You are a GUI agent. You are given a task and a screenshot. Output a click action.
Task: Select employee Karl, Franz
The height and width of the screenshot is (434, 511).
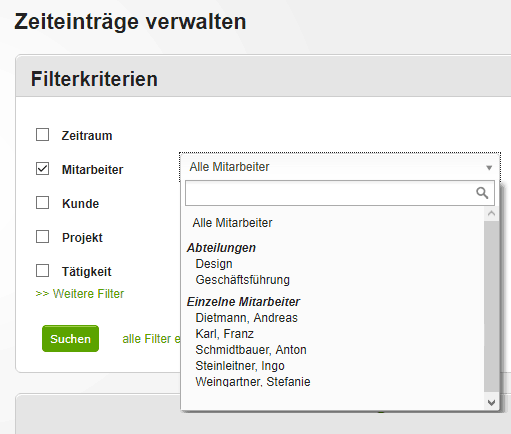point(225,334)
